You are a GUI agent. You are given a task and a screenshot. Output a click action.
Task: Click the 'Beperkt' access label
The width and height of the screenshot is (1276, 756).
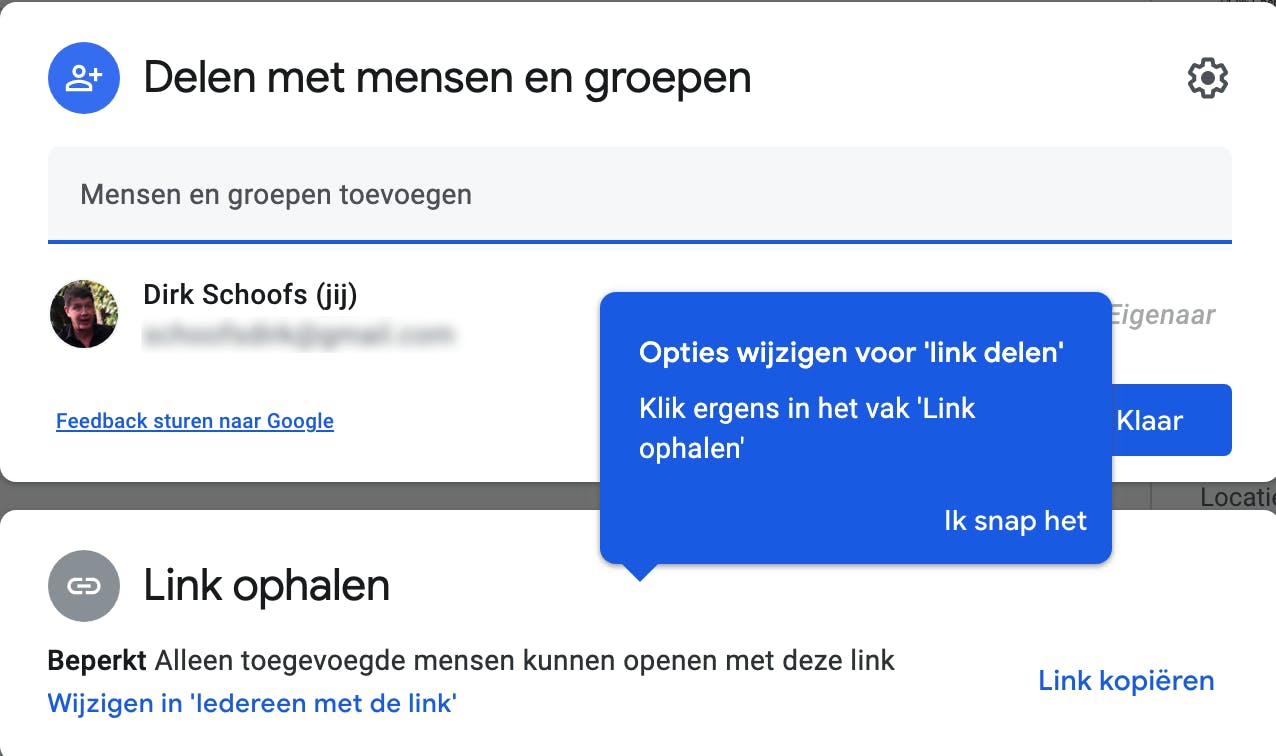(x=97, y=660)
